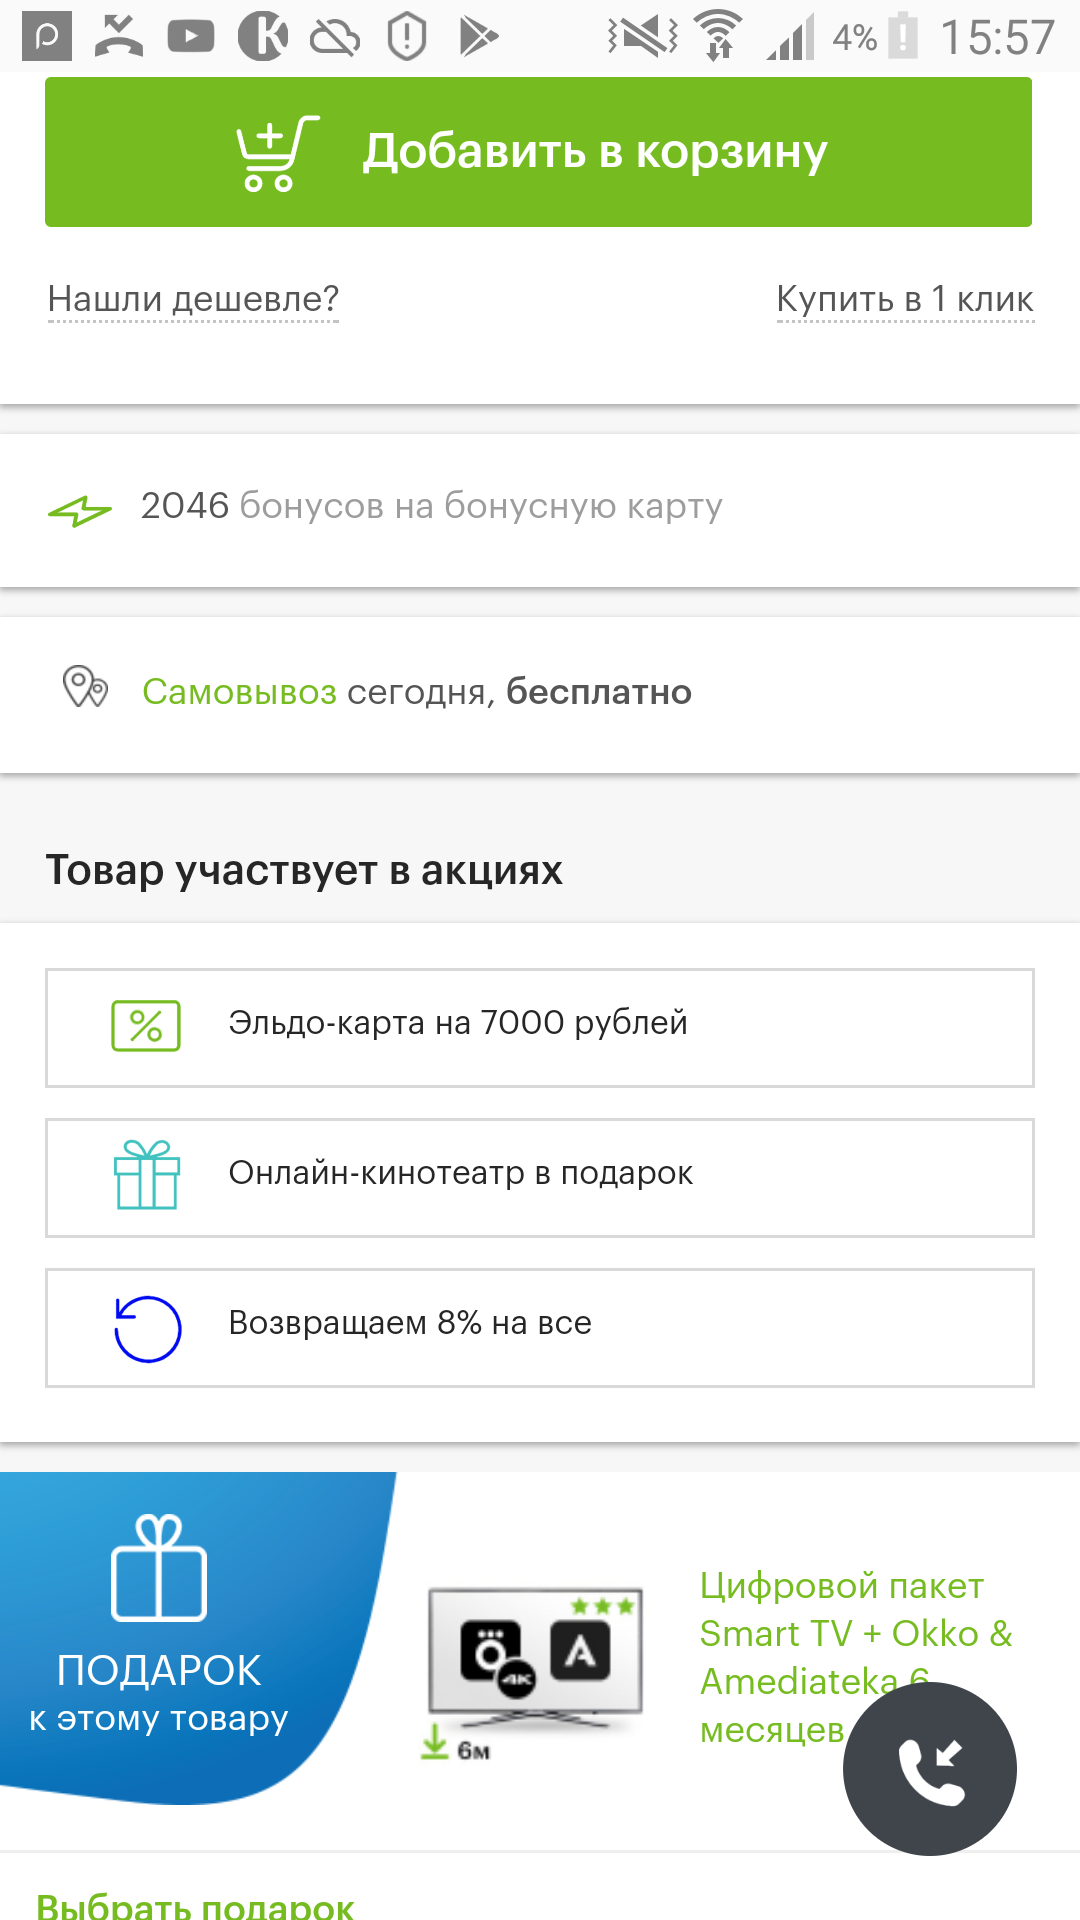Tap the Выбрать подарок link

tap(195, 1905)
